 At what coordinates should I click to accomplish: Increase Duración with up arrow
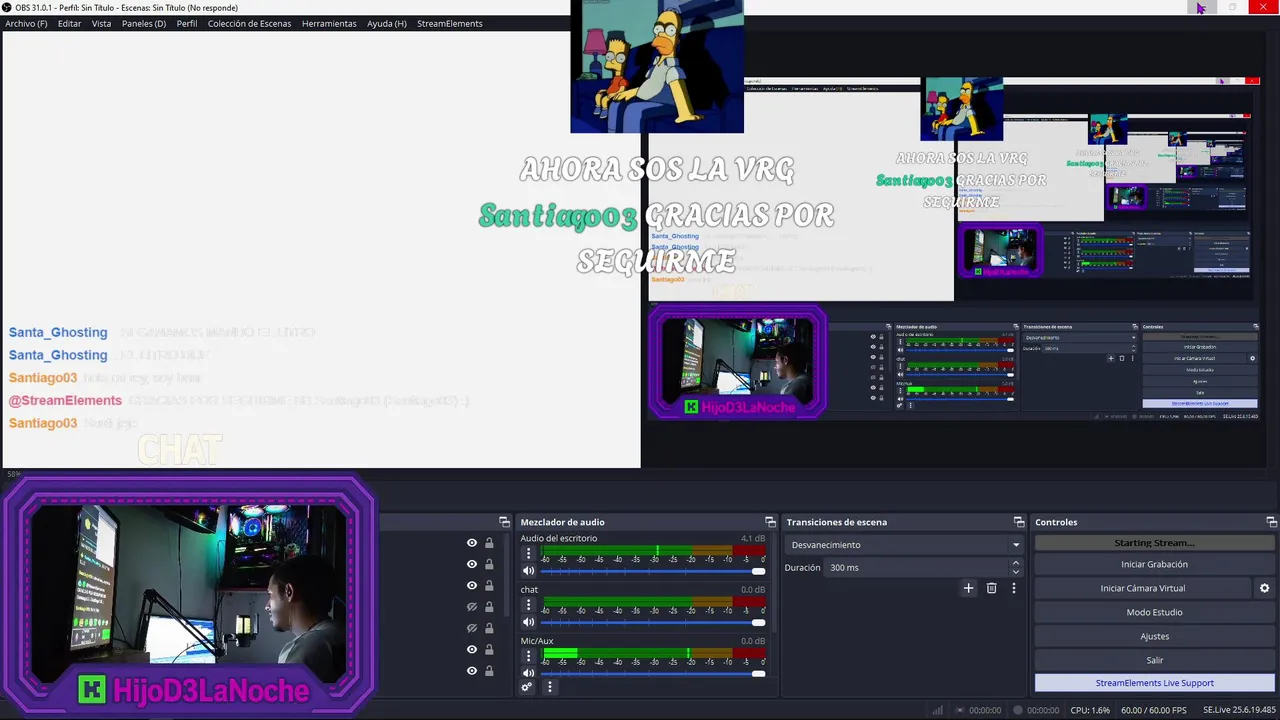pyautogui.click(x=1016, y=563)
